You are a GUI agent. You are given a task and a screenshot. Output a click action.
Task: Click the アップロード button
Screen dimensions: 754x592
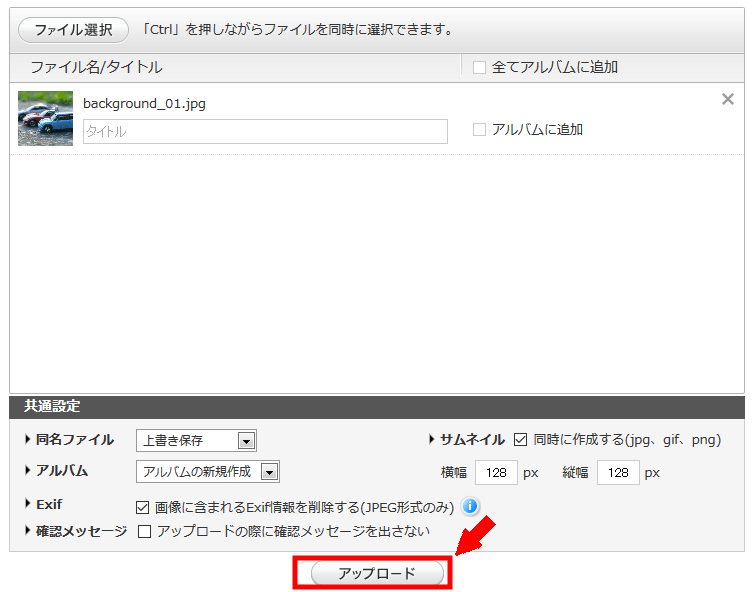377,573
